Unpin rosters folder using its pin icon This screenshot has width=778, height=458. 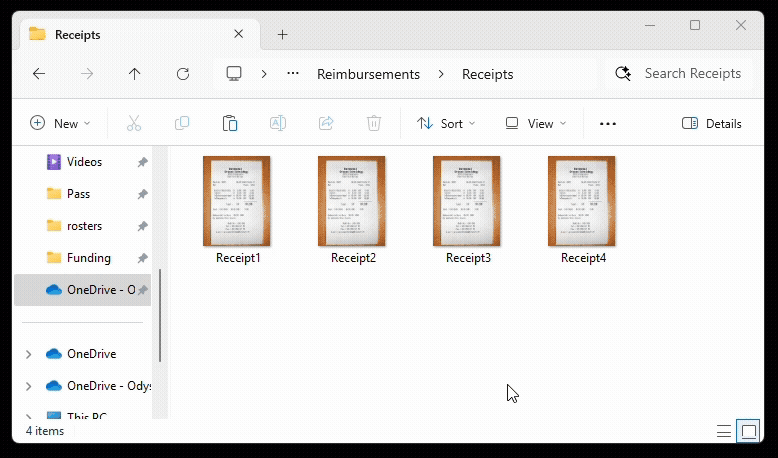[142, 226]
